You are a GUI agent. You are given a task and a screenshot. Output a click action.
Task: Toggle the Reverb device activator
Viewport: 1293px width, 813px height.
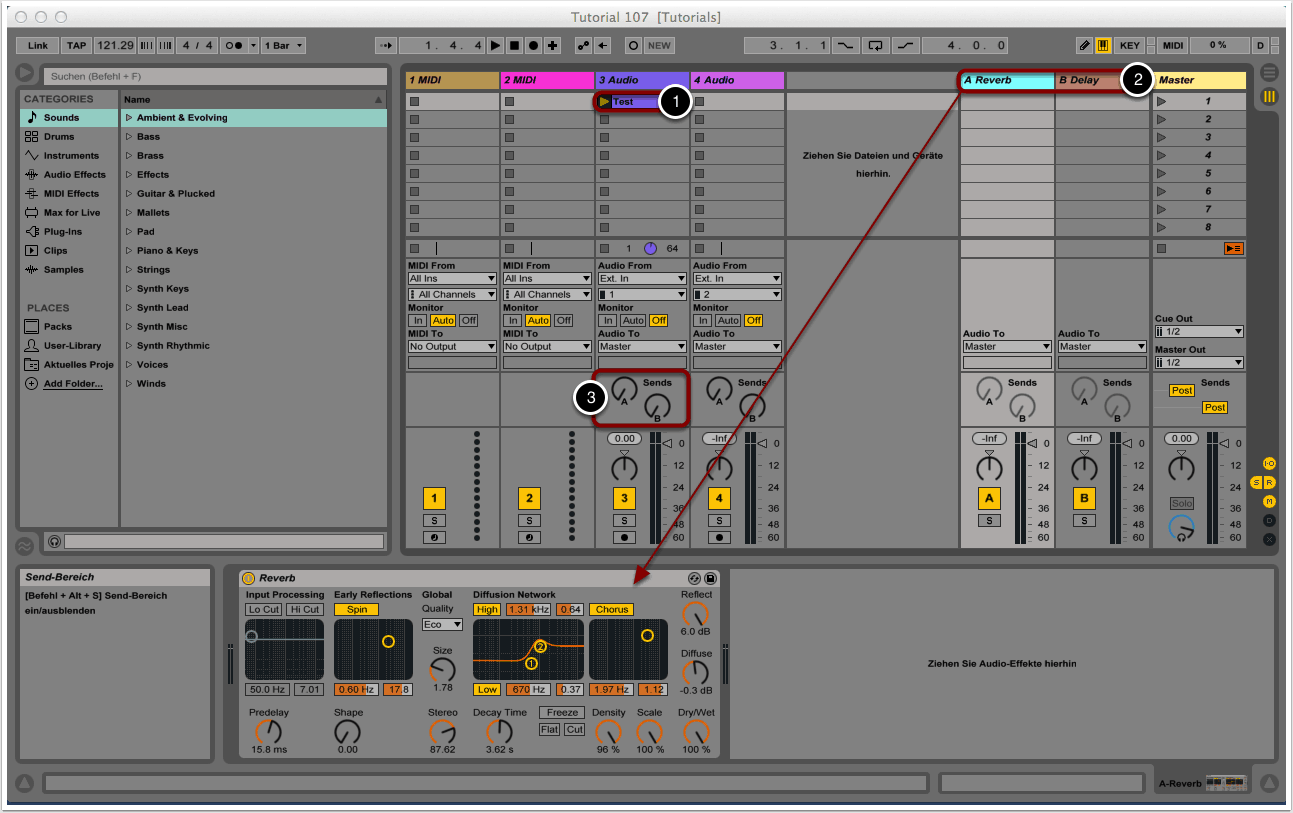click(x=249, y=578)
